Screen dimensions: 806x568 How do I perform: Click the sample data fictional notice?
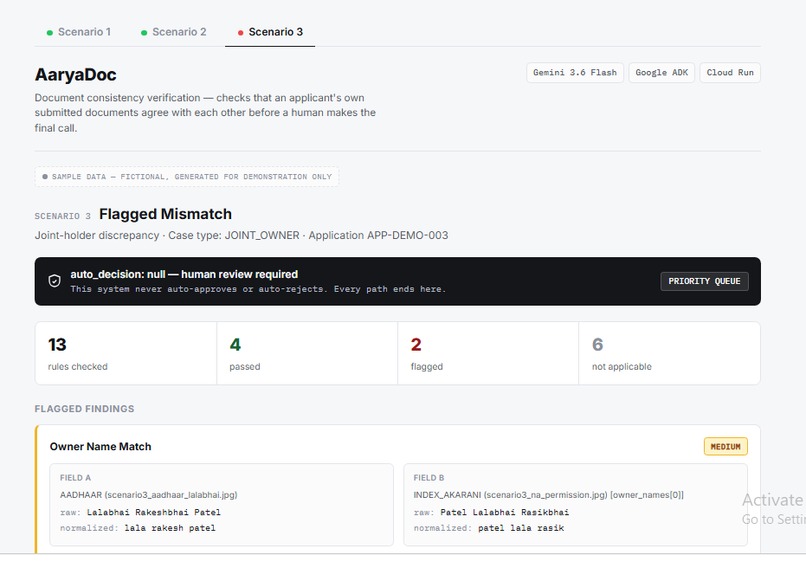coord(187,177)
